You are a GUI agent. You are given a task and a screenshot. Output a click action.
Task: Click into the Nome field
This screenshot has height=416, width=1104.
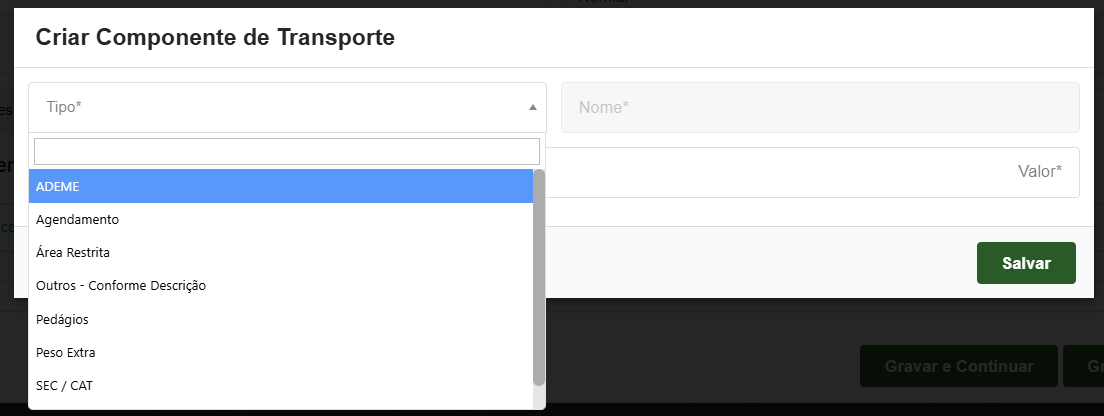click(820, 107)
